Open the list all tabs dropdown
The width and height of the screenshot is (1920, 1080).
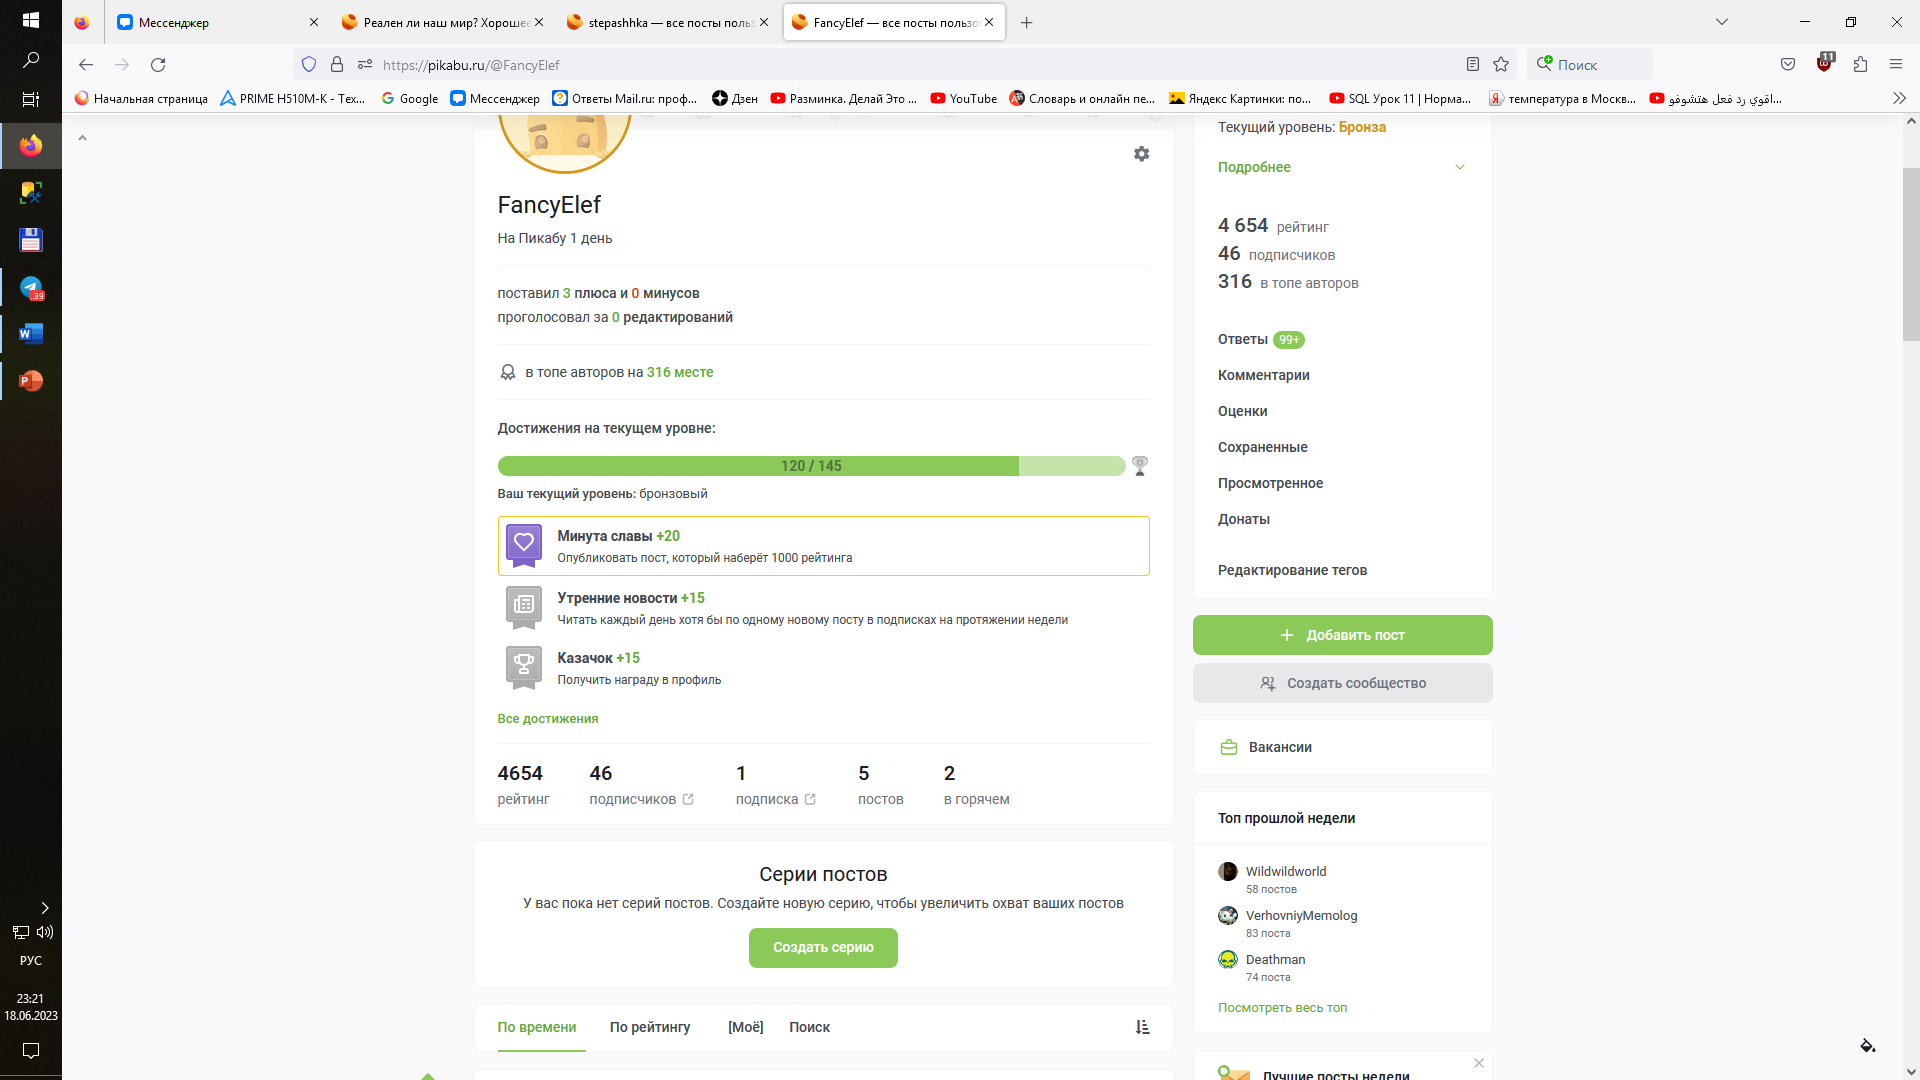(1722, 22)
